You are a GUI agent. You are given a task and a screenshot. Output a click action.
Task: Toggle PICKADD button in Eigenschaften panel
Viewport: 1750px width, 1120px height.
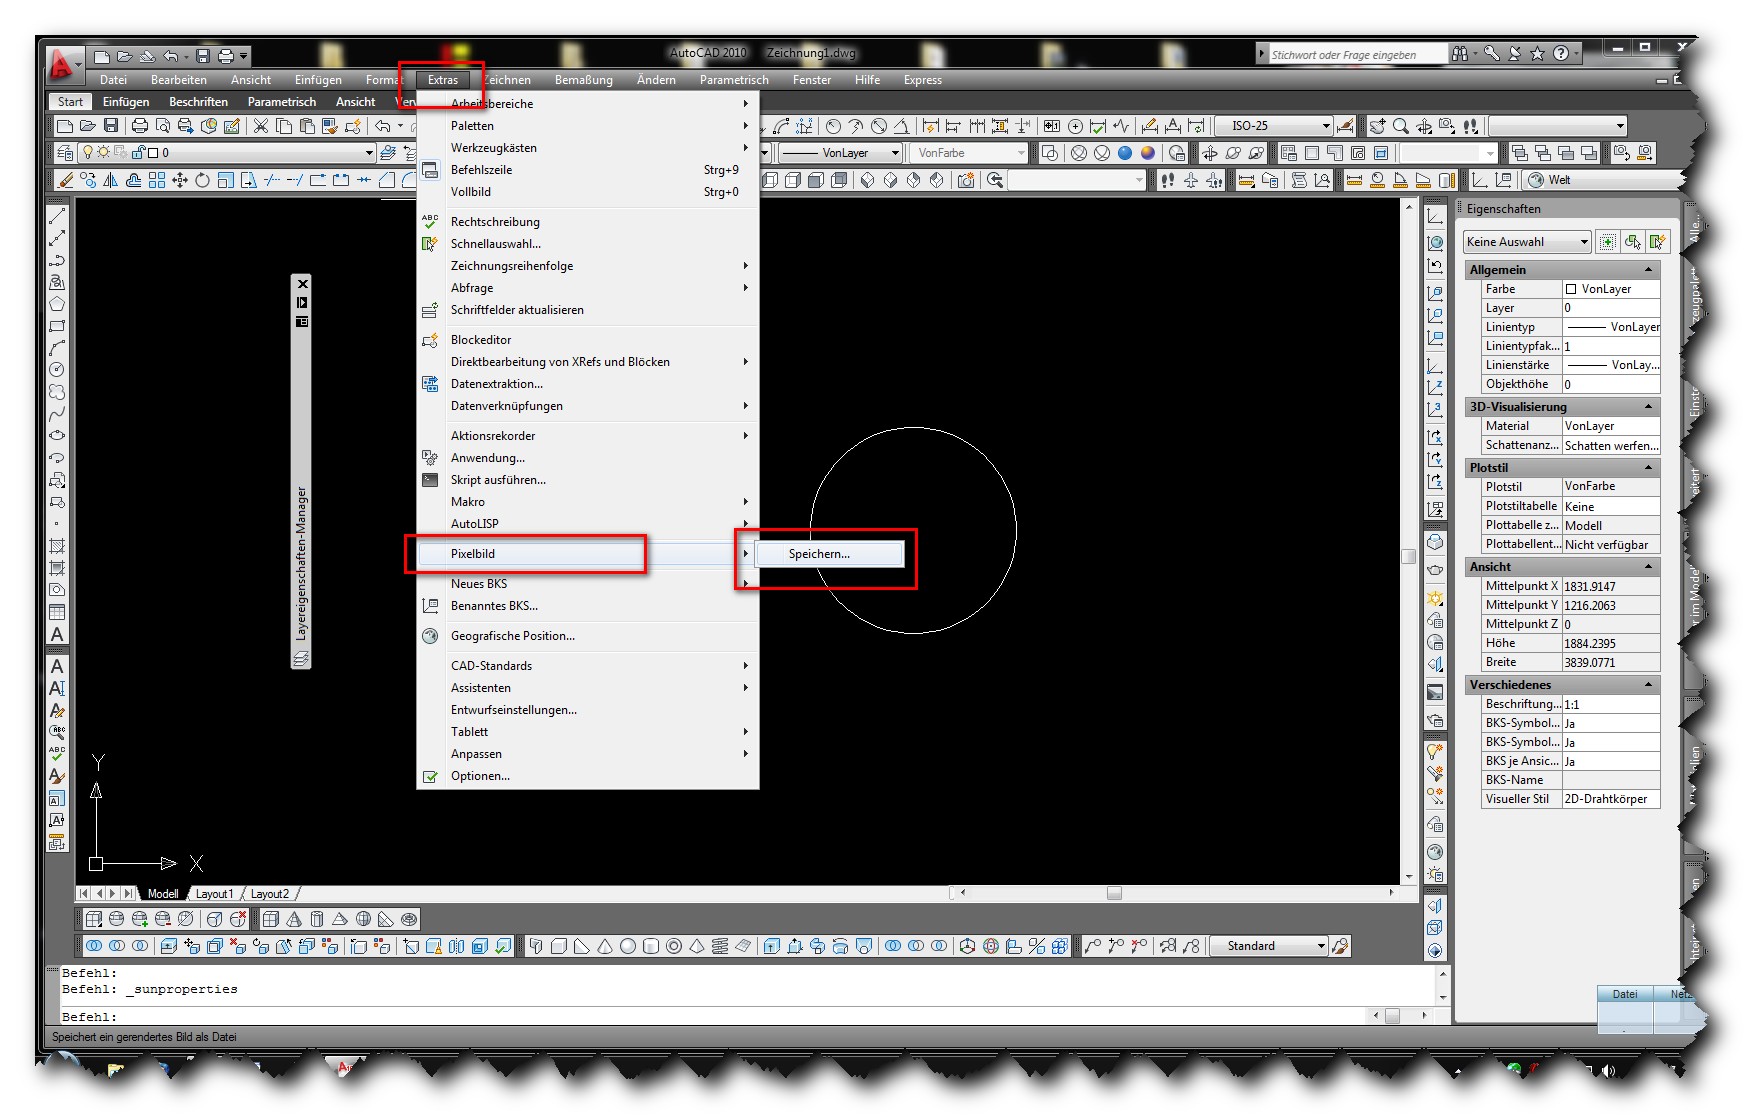pos(1608,242)
